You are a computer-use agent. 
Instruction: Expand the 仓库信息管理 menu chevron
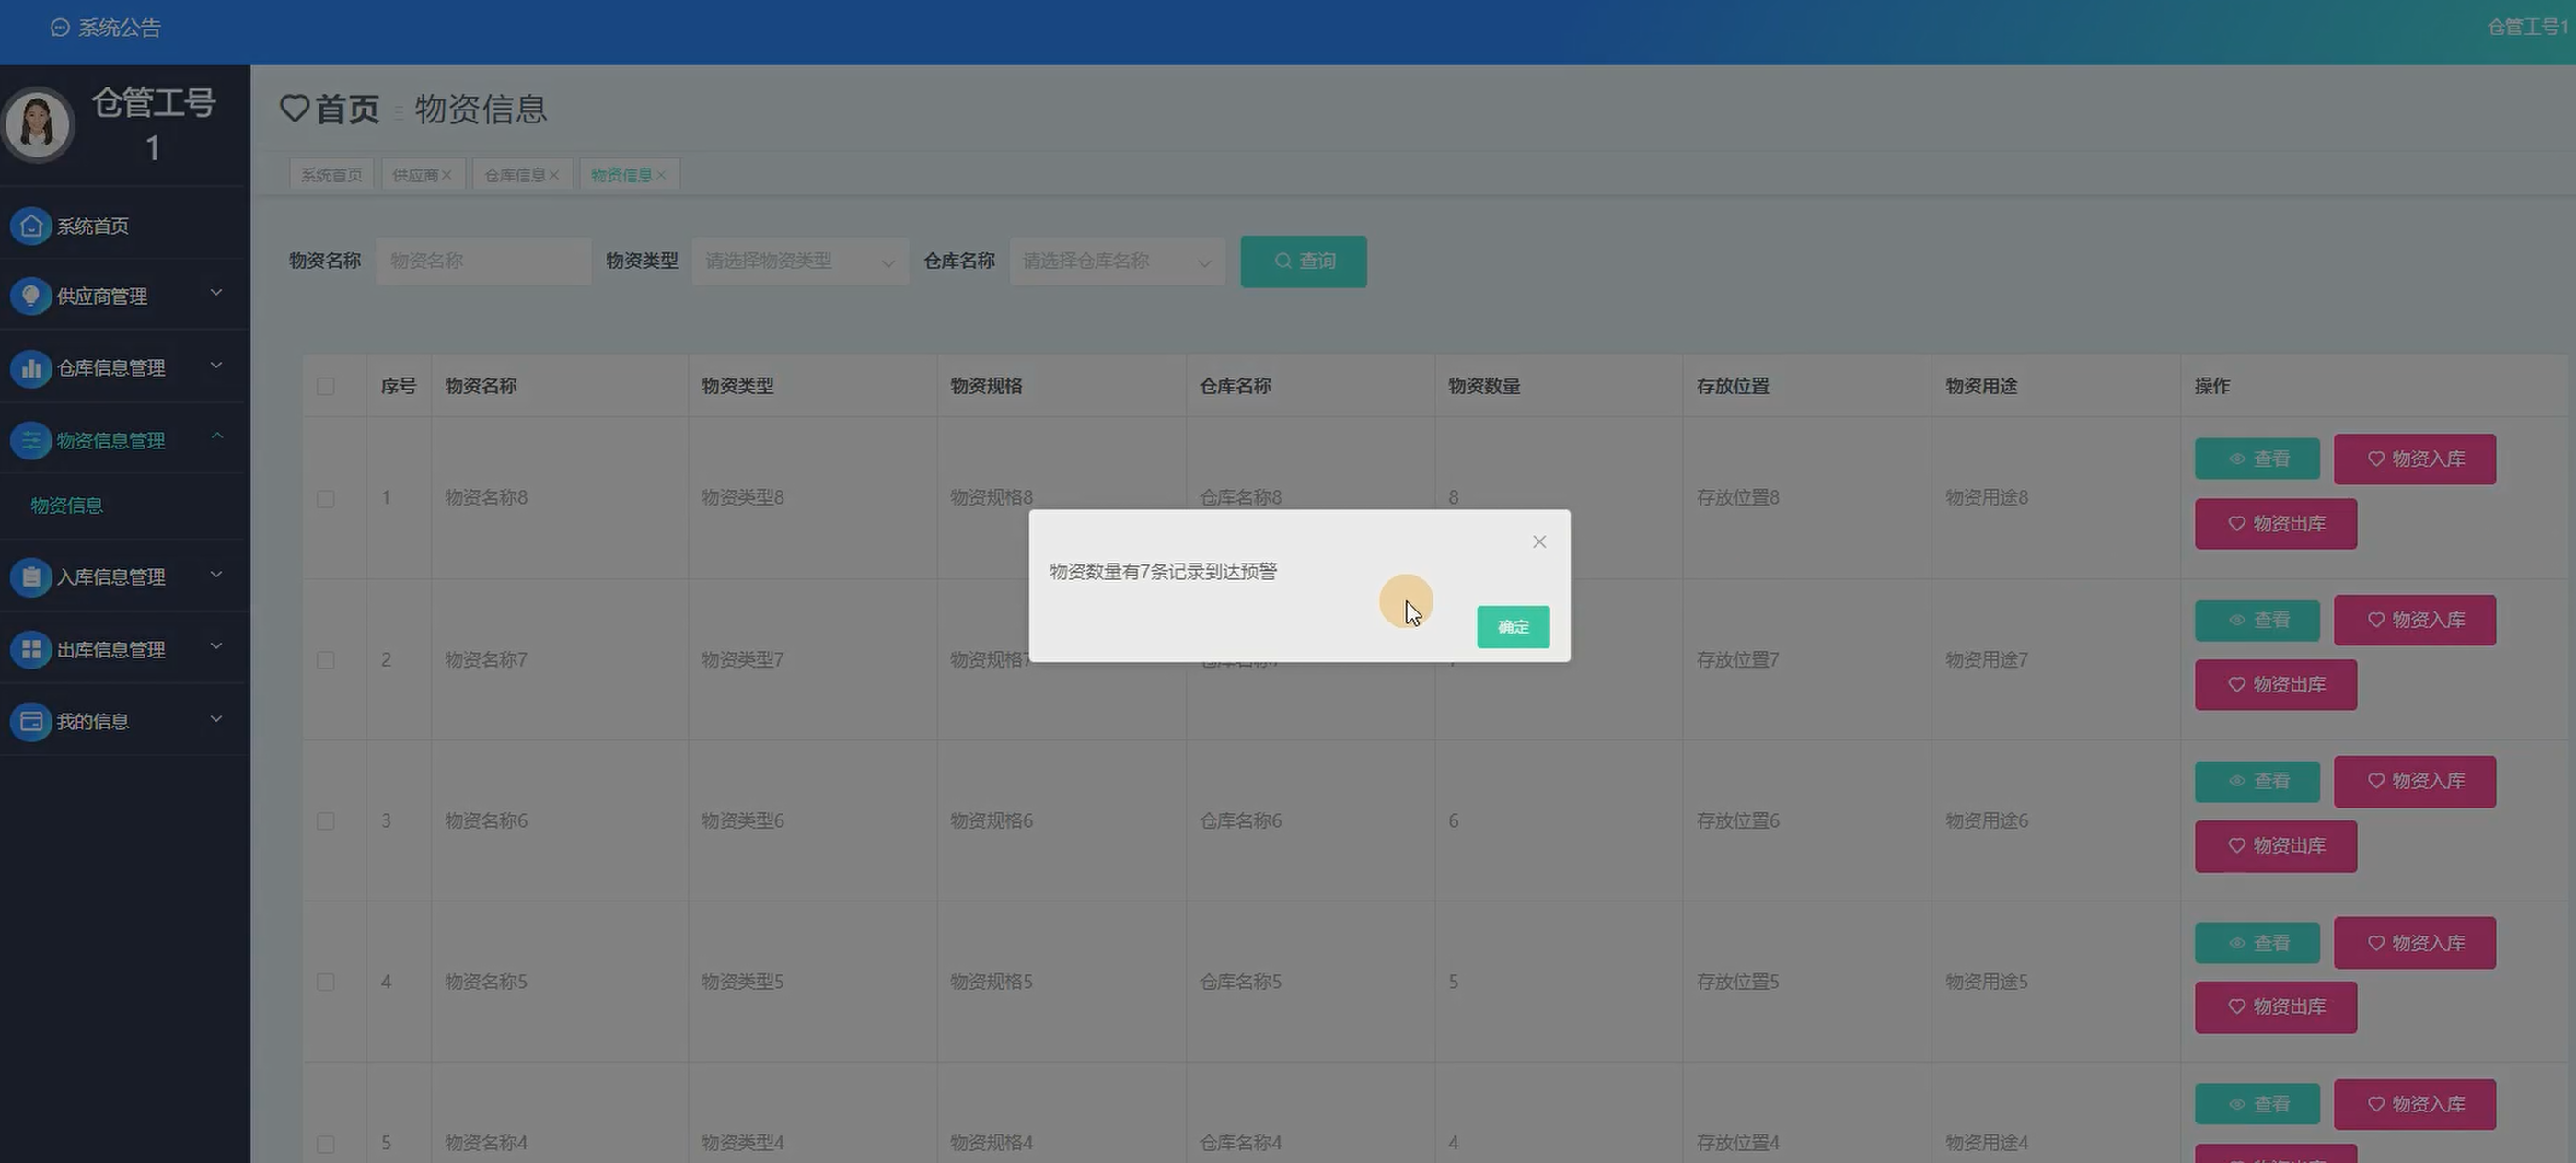pyautogui.click(x=216, y=365)
